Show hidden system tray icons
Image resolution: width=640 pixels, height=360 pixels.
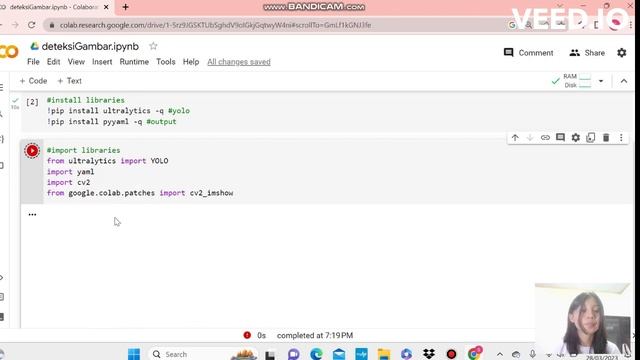point(500,354)
